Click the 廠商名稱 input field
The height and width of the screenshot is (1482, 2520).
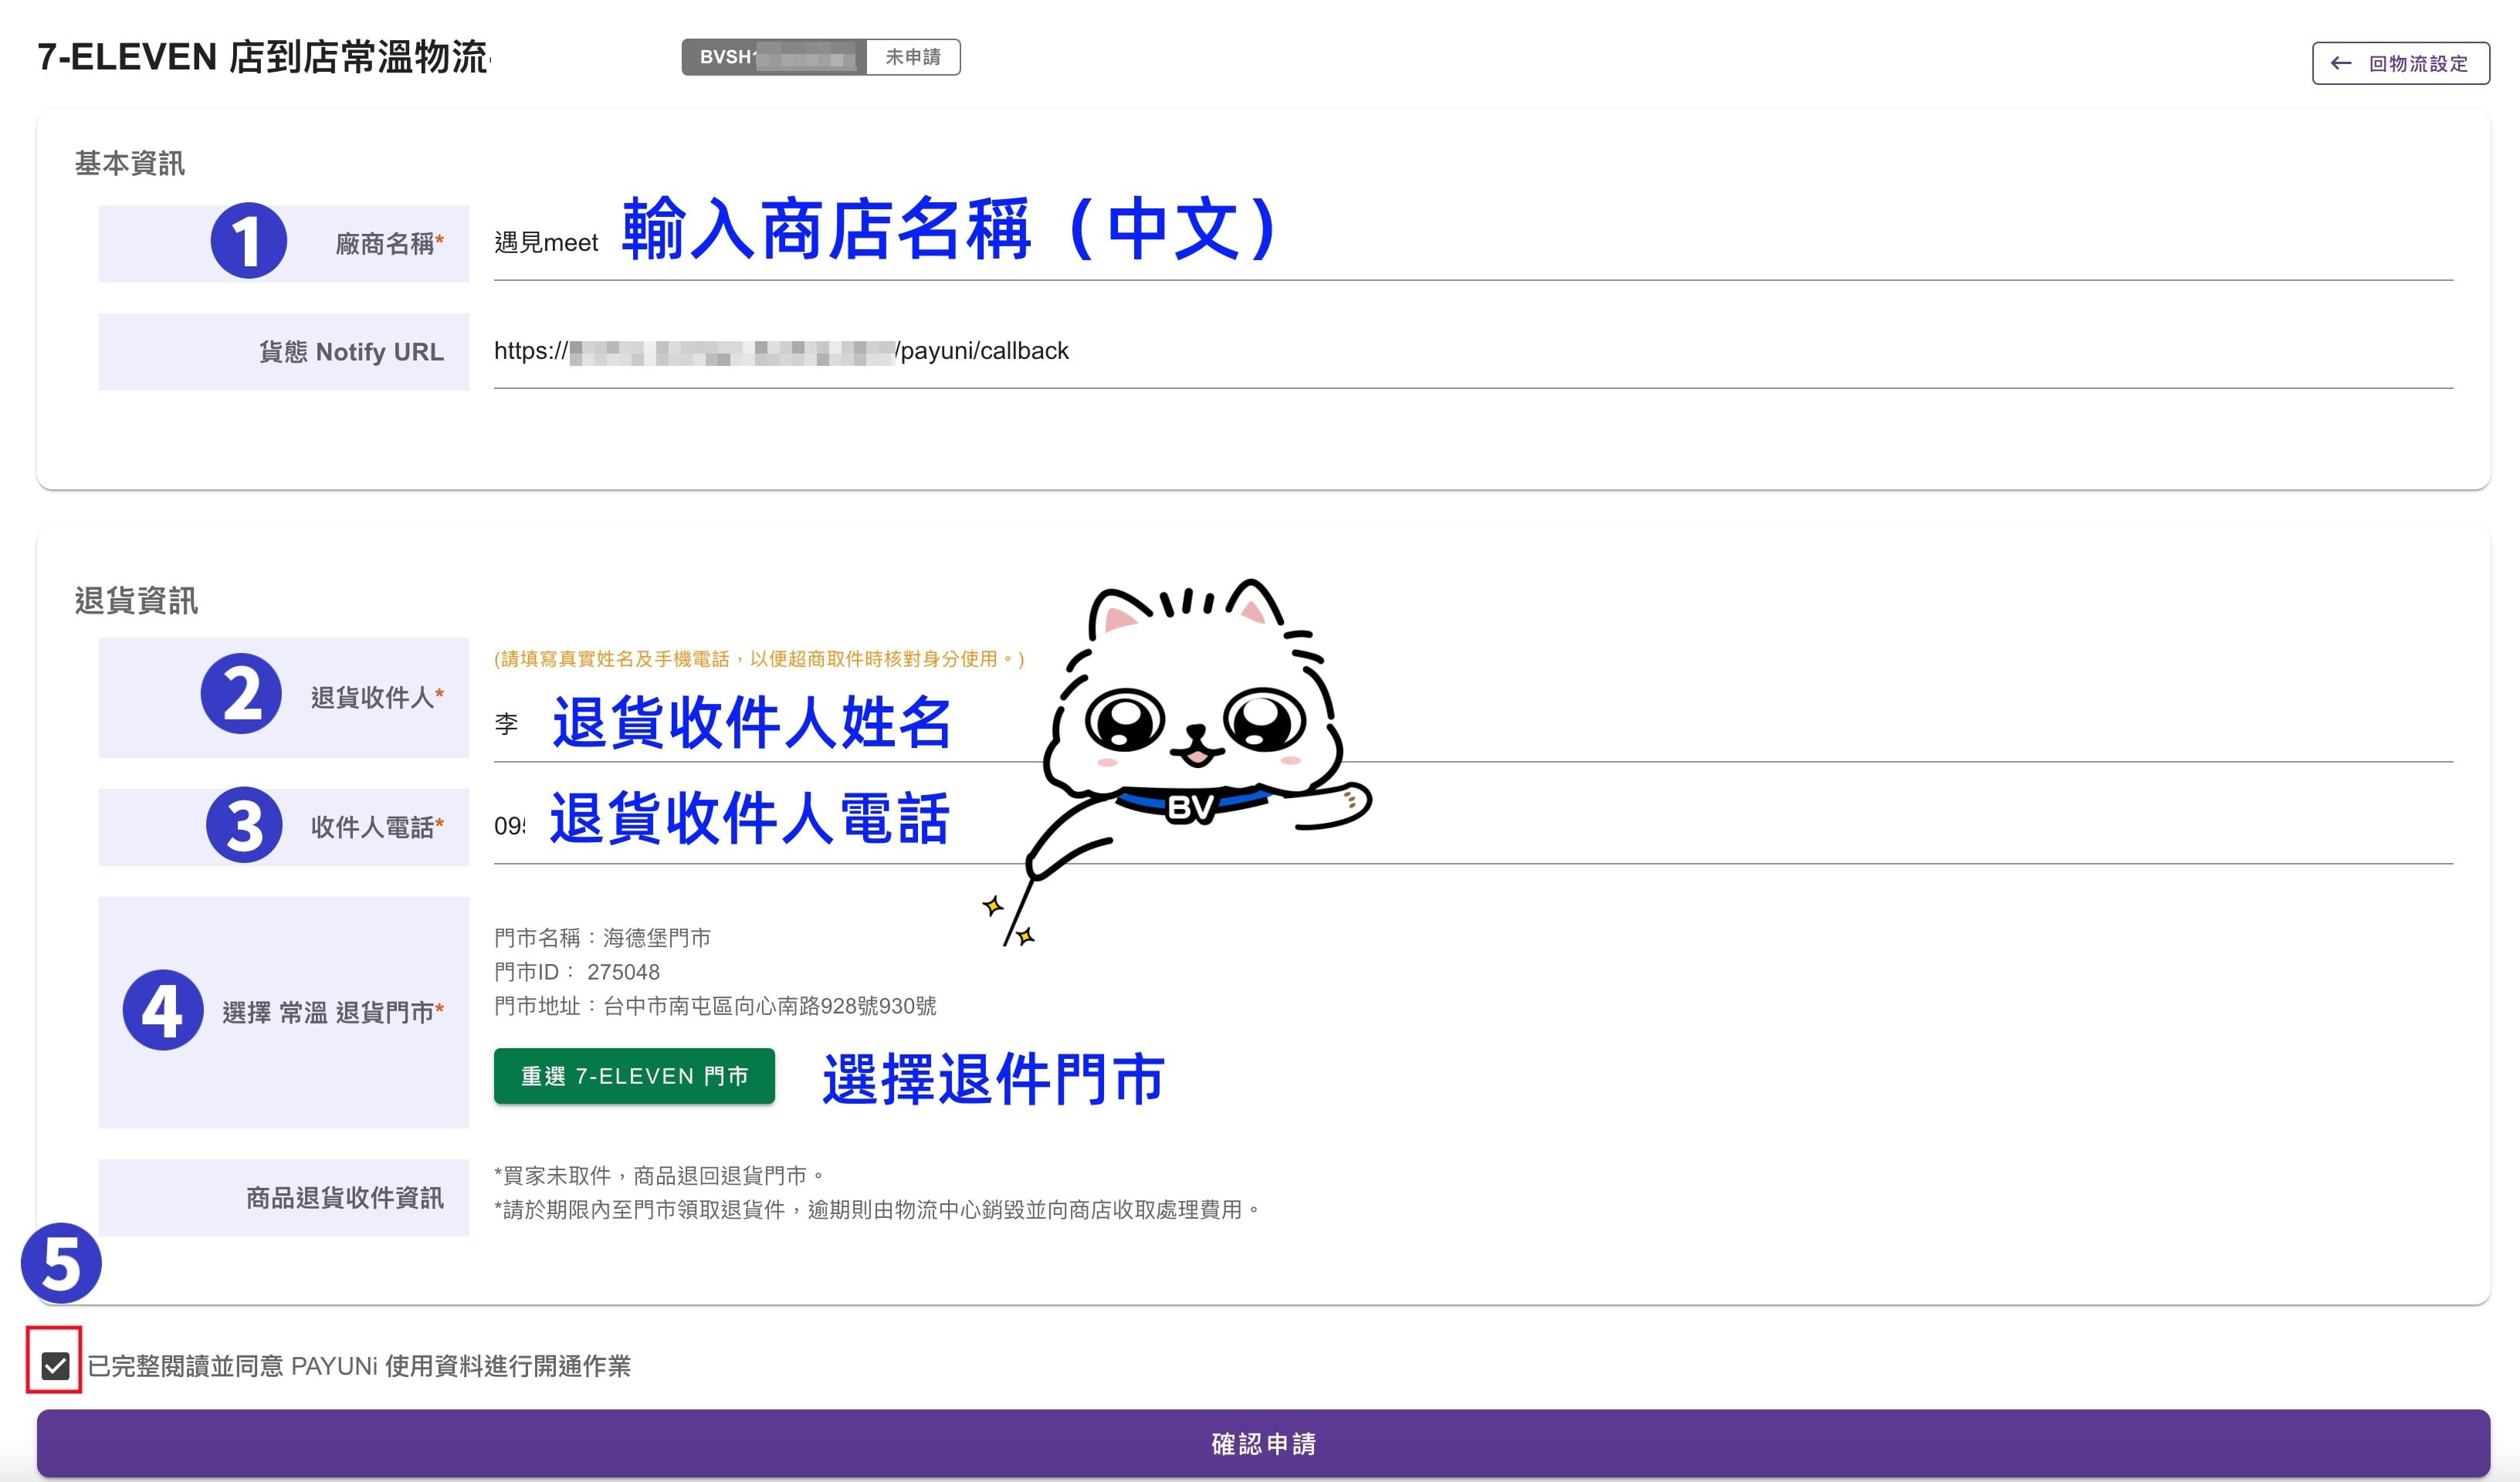(1473, 243)
